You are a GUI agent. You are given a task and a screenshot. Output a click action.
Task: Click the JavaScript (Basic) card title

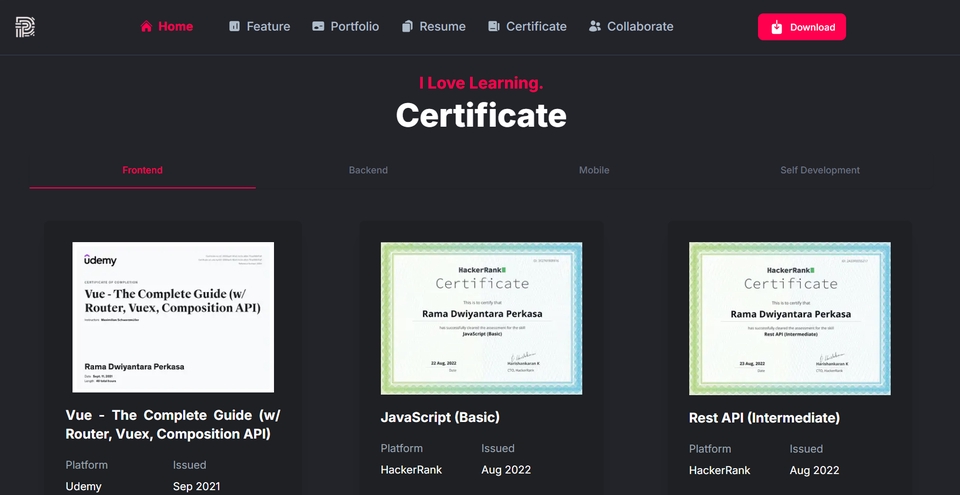pyautogui.click(x=440, y=418)
